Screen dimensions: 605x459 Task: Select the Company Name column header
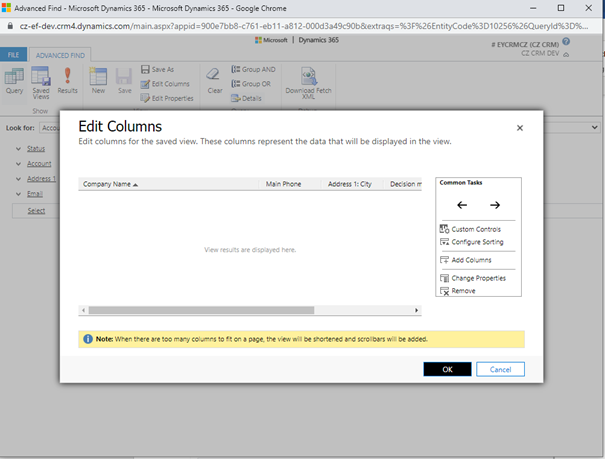coord(110,184)
